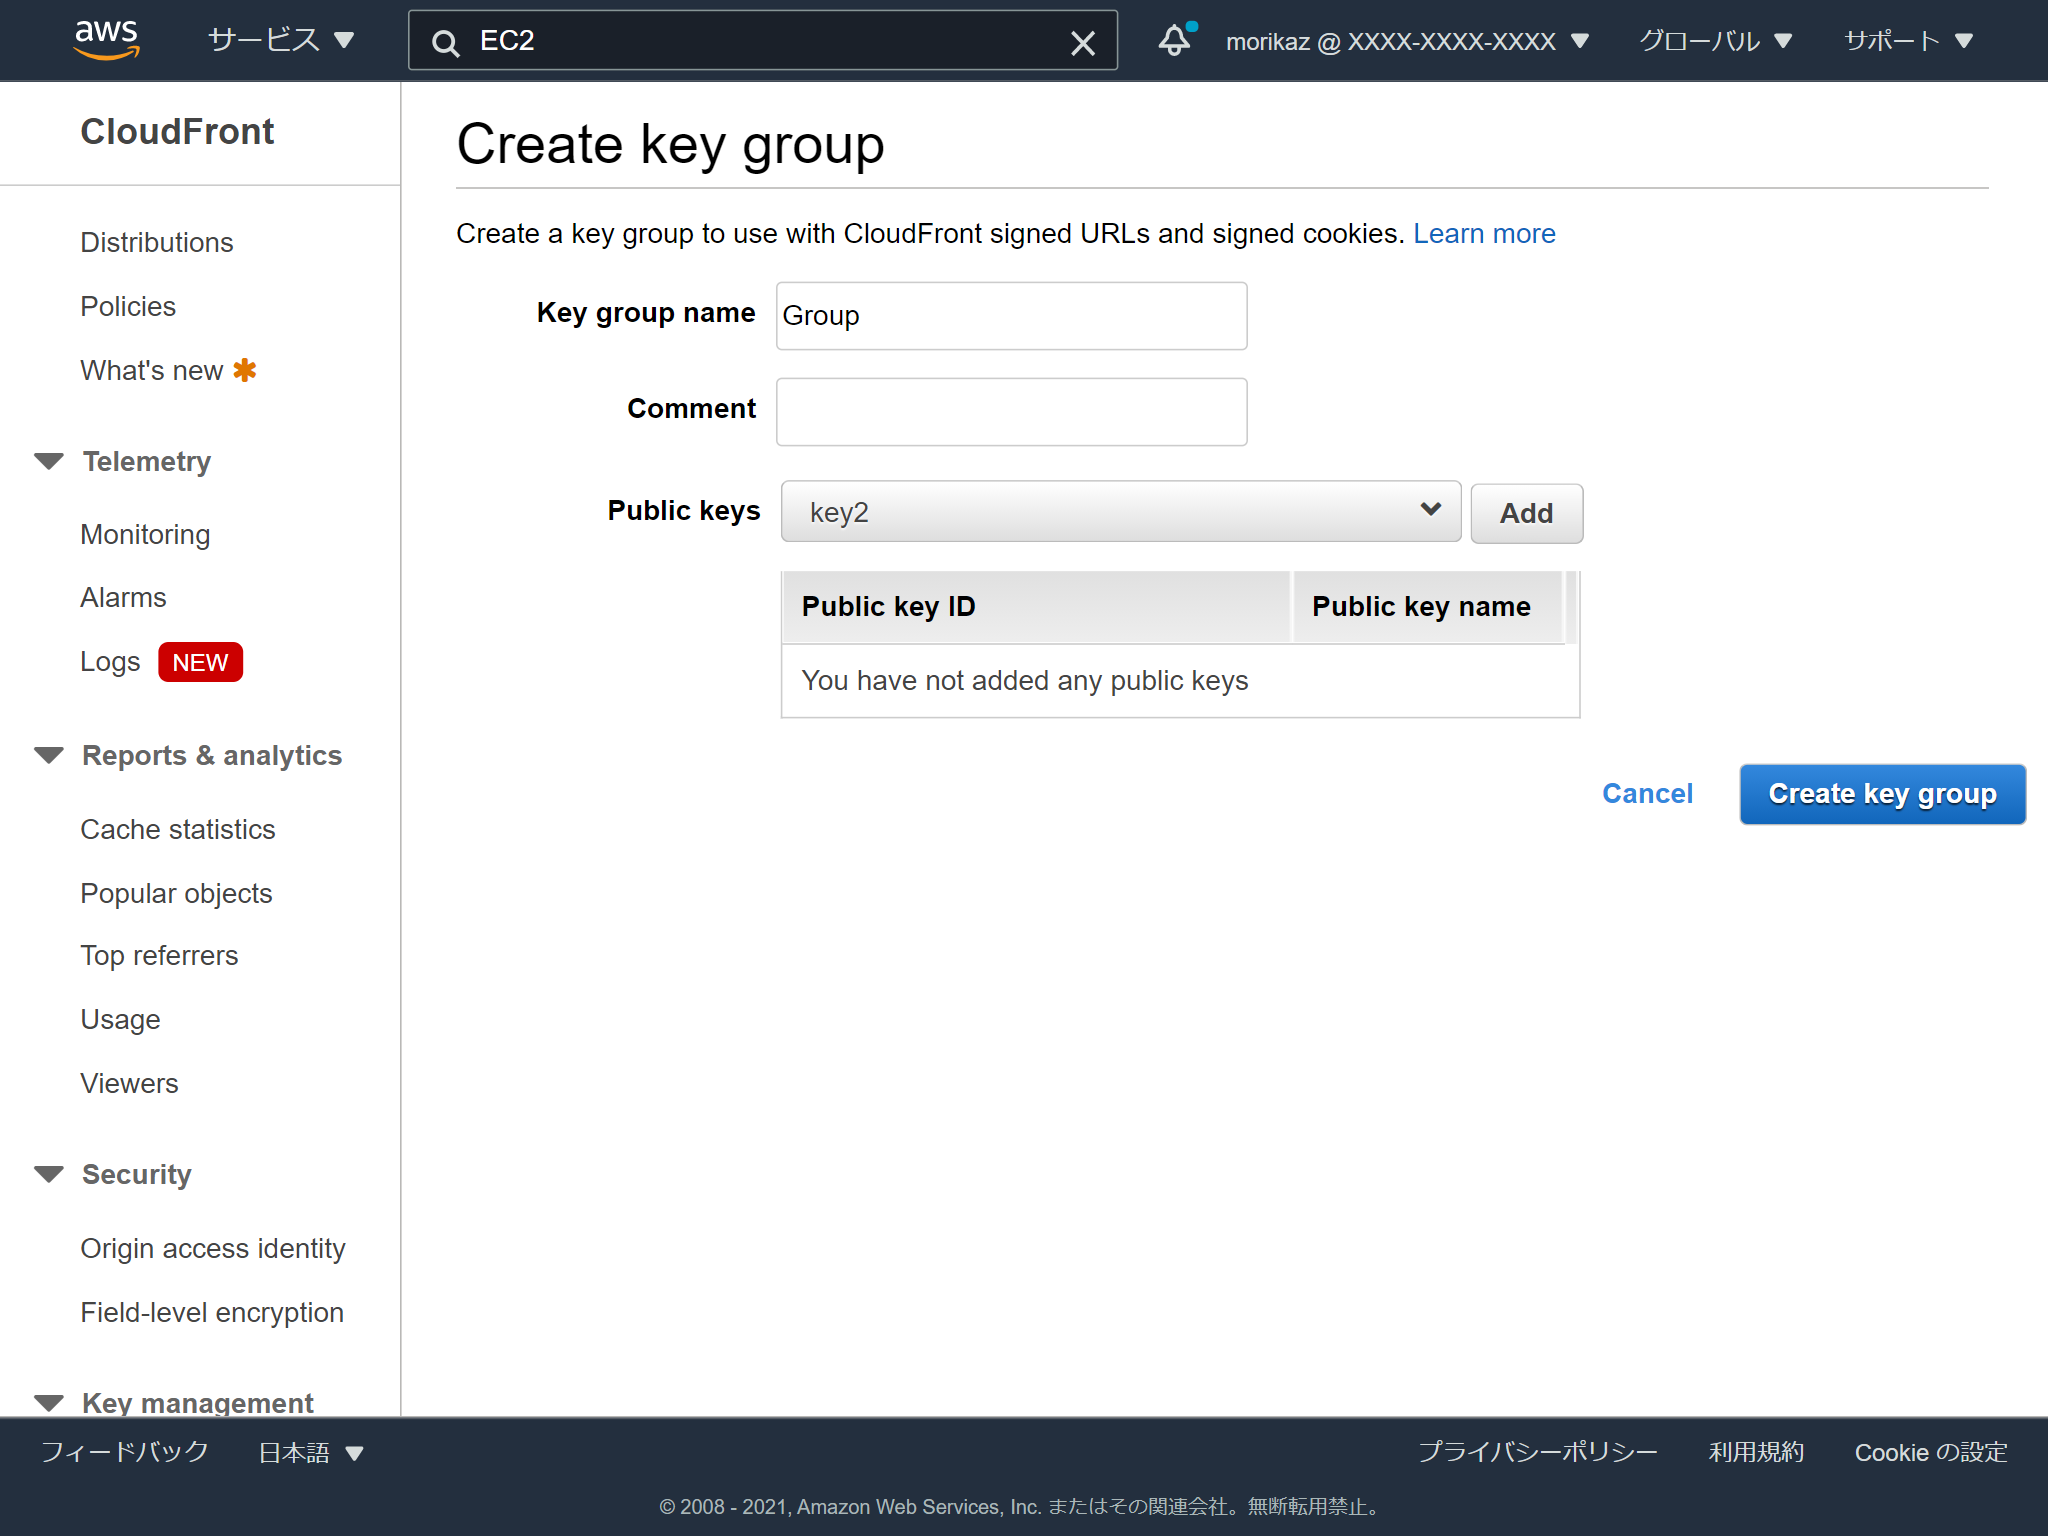Open the Learn more link
This screenshot has height=1536, width=2048.
click(1484, 233)
